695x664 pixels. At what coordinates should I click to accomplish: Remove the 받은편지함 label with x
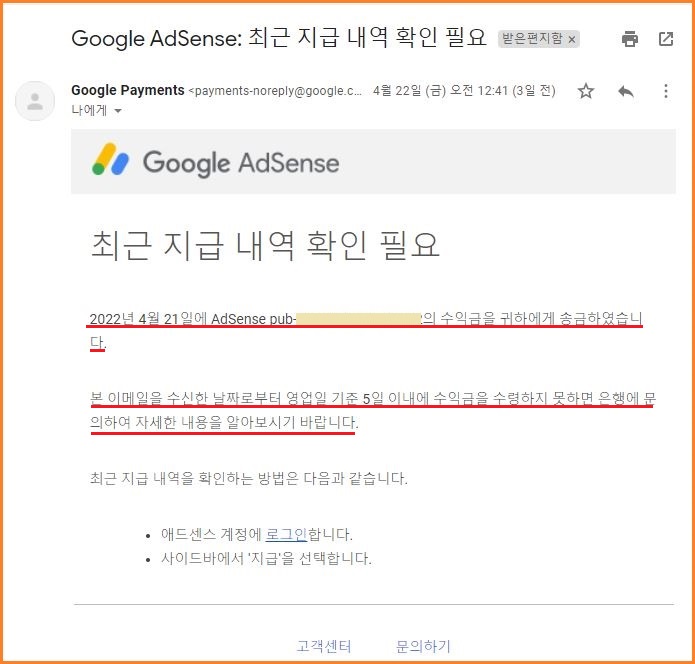point(572,39)
